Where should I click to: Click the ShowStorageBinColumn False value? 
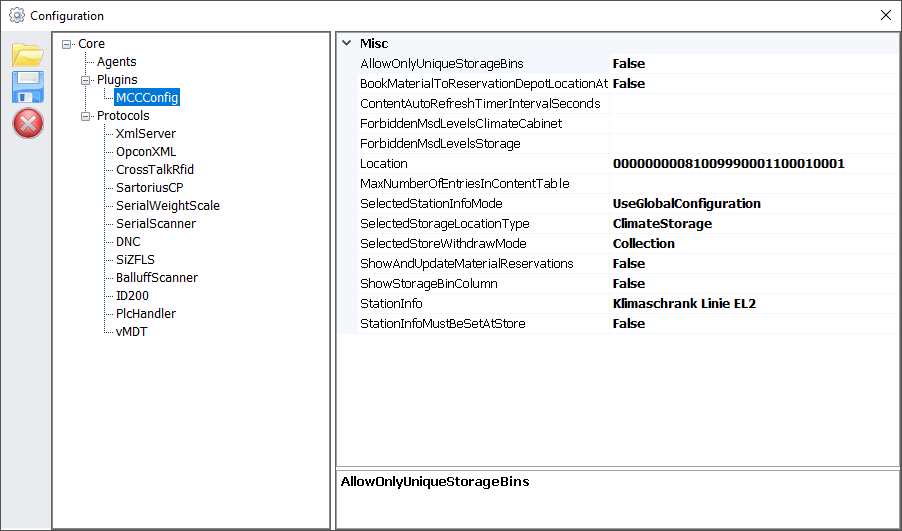[629, 284]
